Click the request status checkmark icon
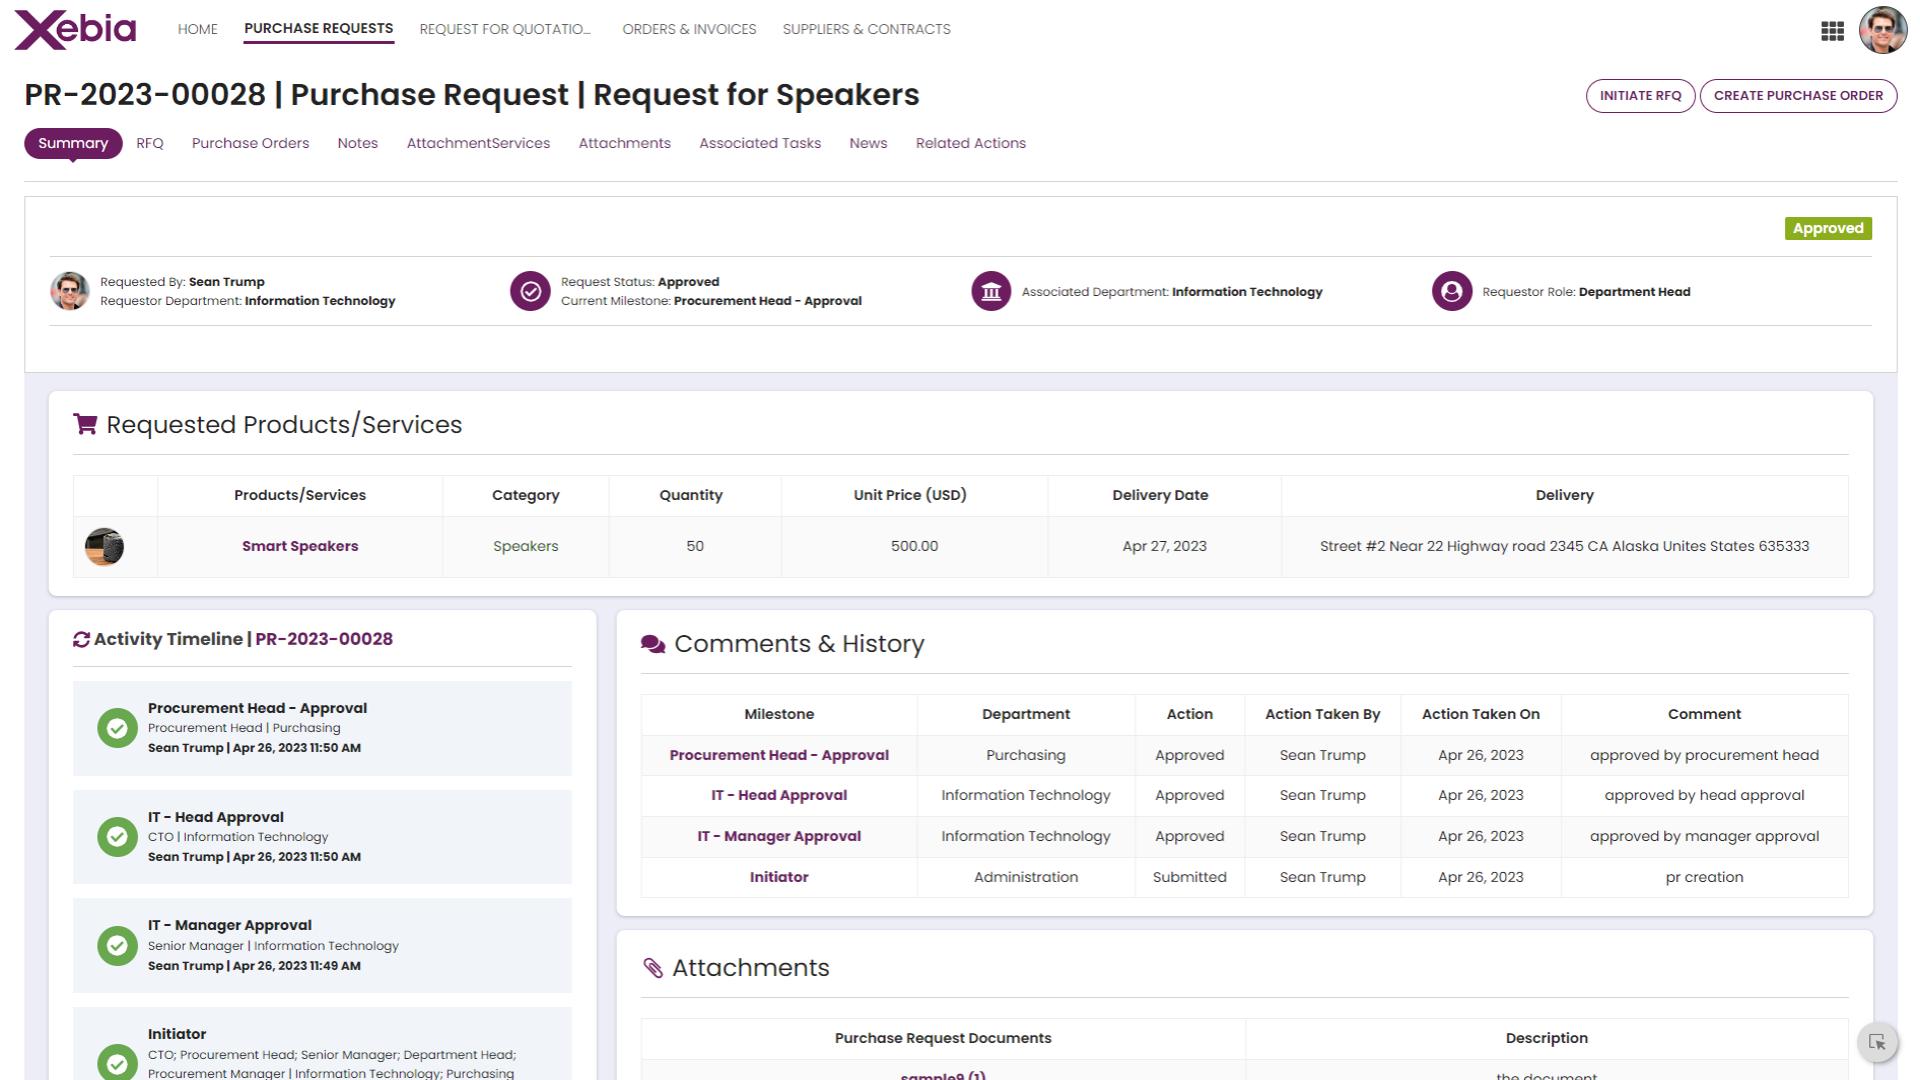This screenshot has width=1920, height=1080. [x=530, y=291]
